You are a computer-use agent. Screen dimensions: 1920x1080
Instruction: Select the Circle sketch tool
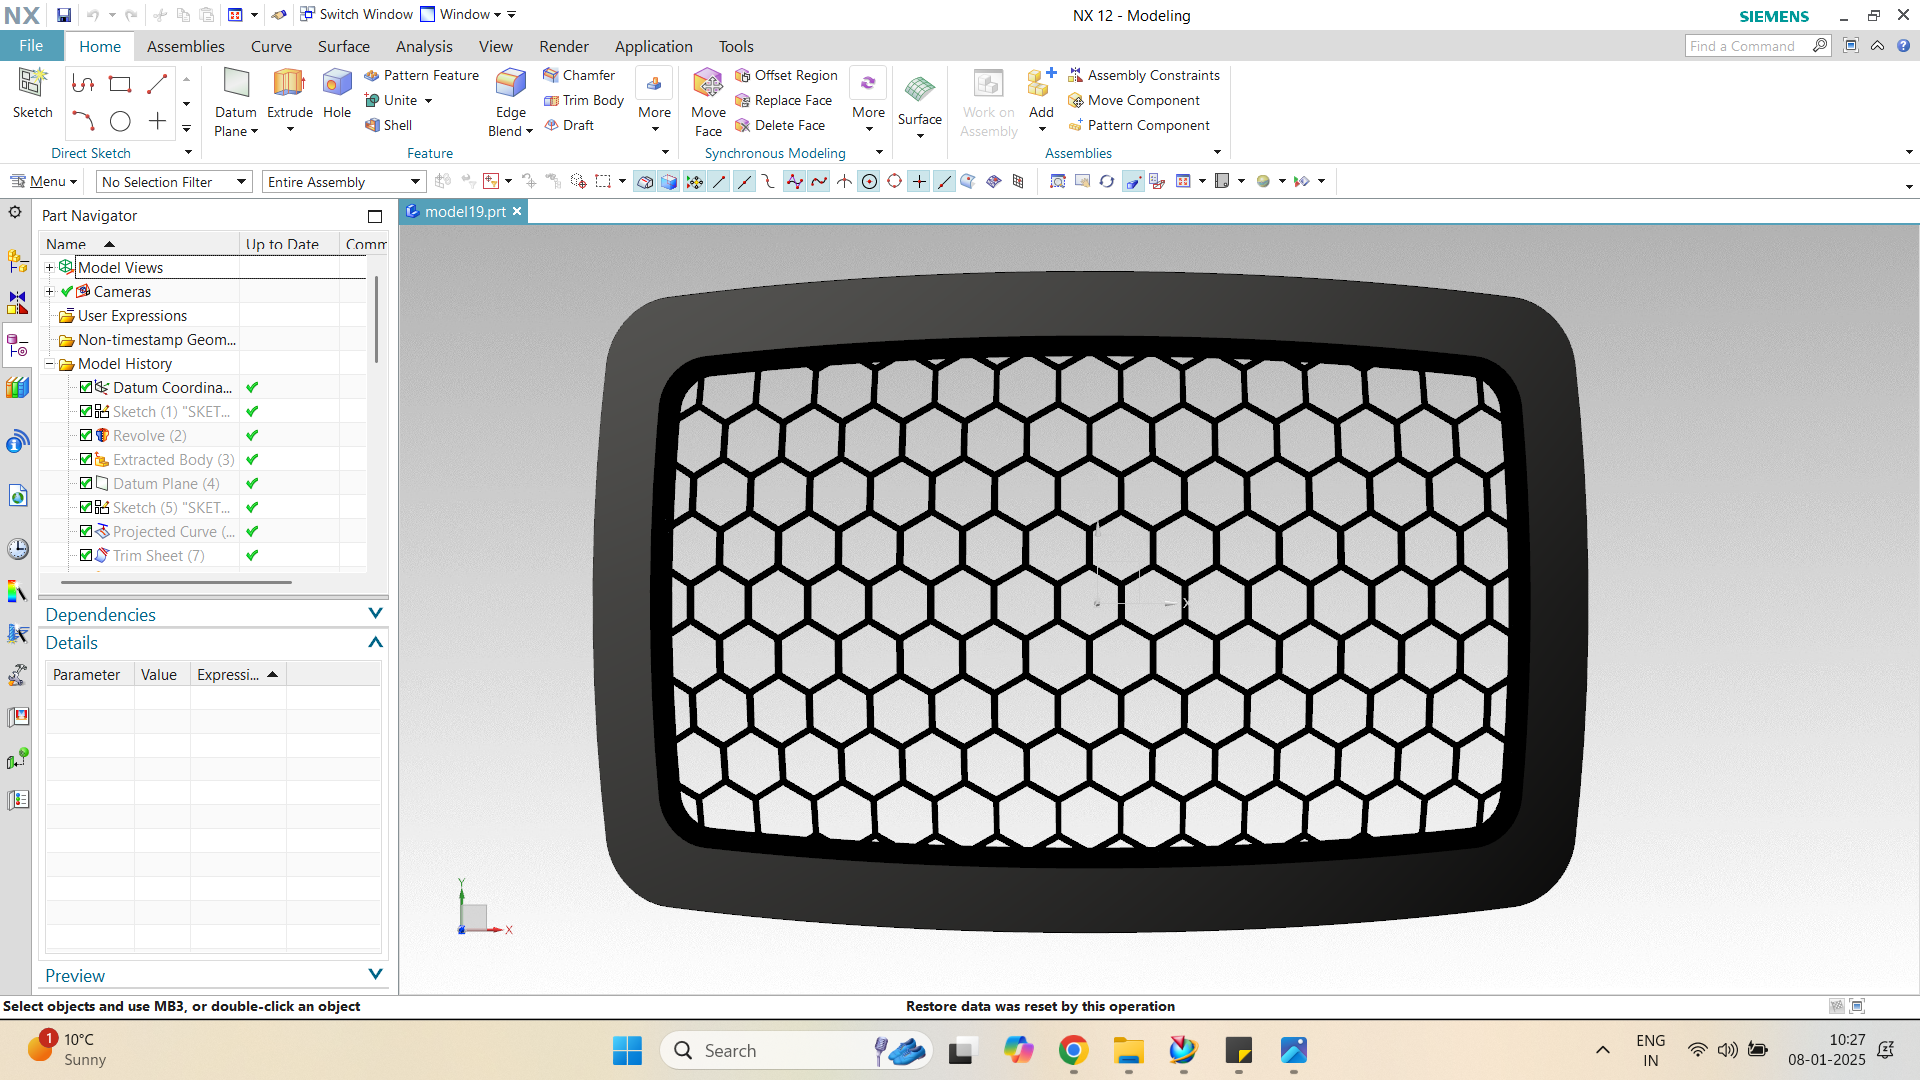coord(120,122)
